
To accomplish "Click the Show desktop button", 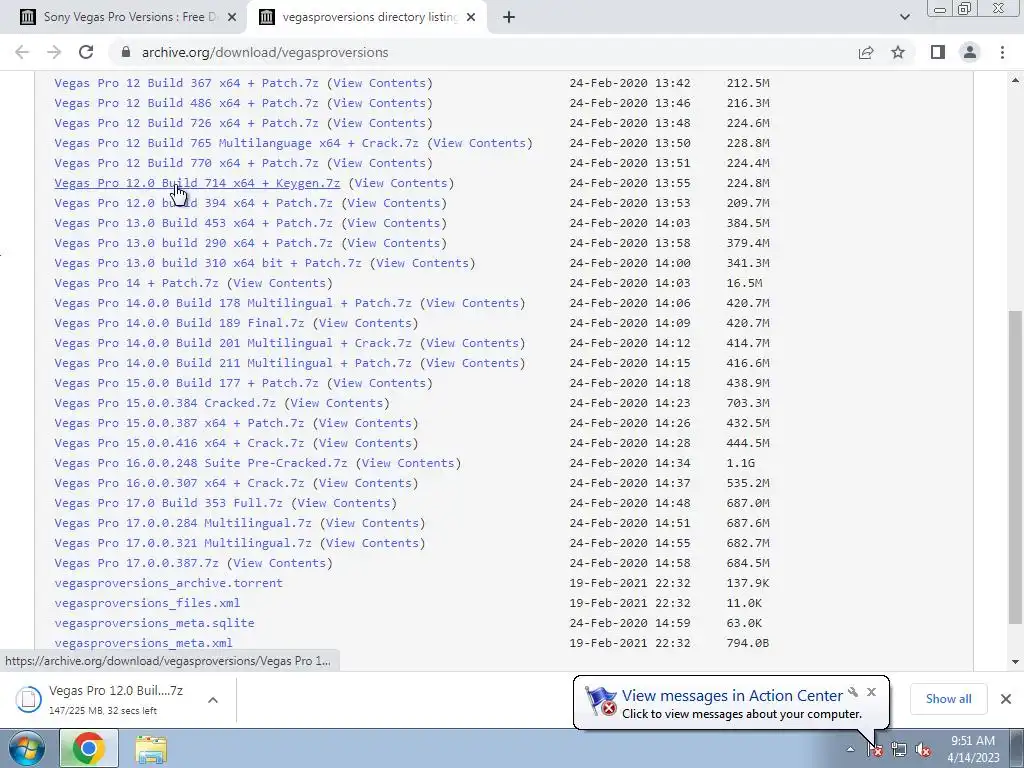I will [1019, 748].
